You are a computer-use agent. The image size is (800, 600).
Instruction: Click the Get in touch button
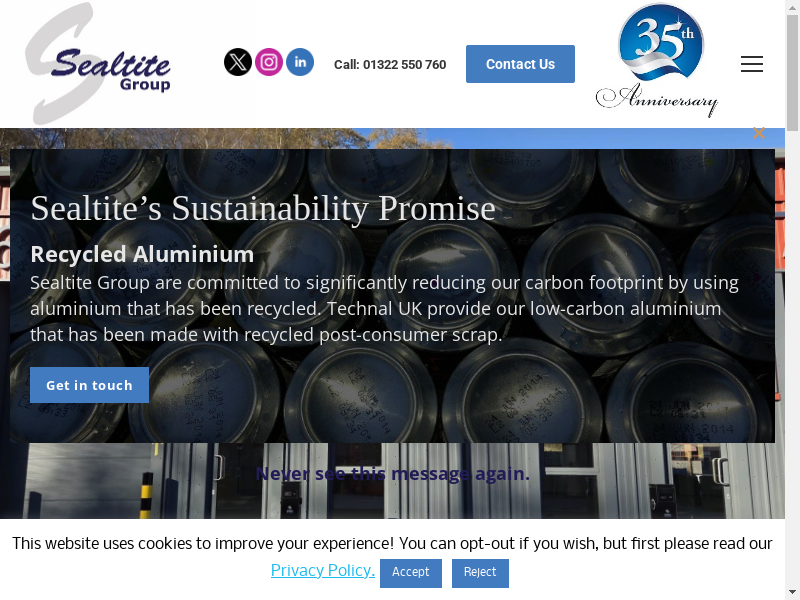(x=89, y=385)
